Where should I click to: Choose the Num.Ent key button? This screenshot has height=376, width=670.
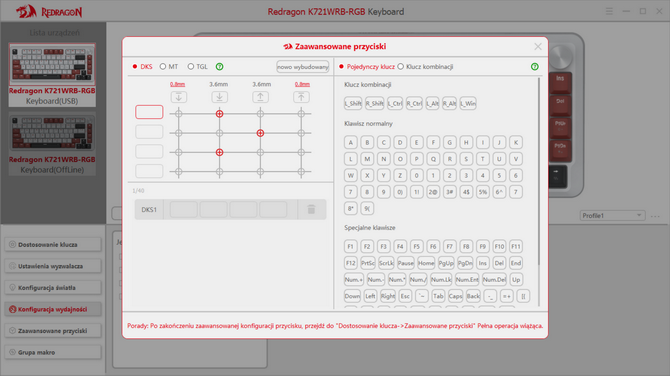(x=467, y=280)
